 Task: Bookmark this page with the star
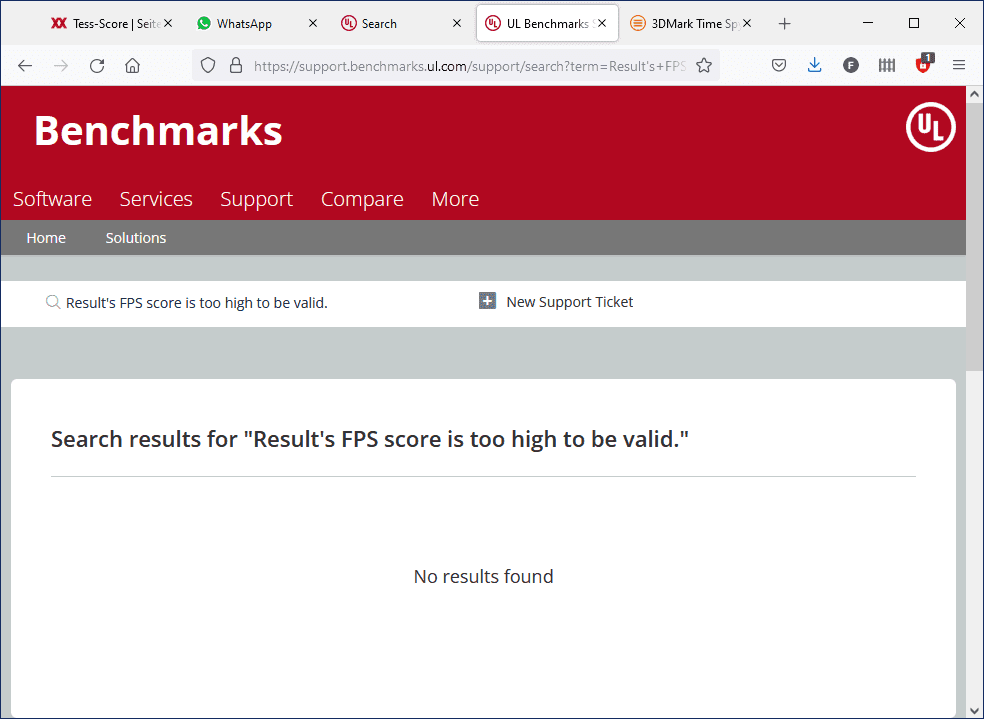pos(704,65)
